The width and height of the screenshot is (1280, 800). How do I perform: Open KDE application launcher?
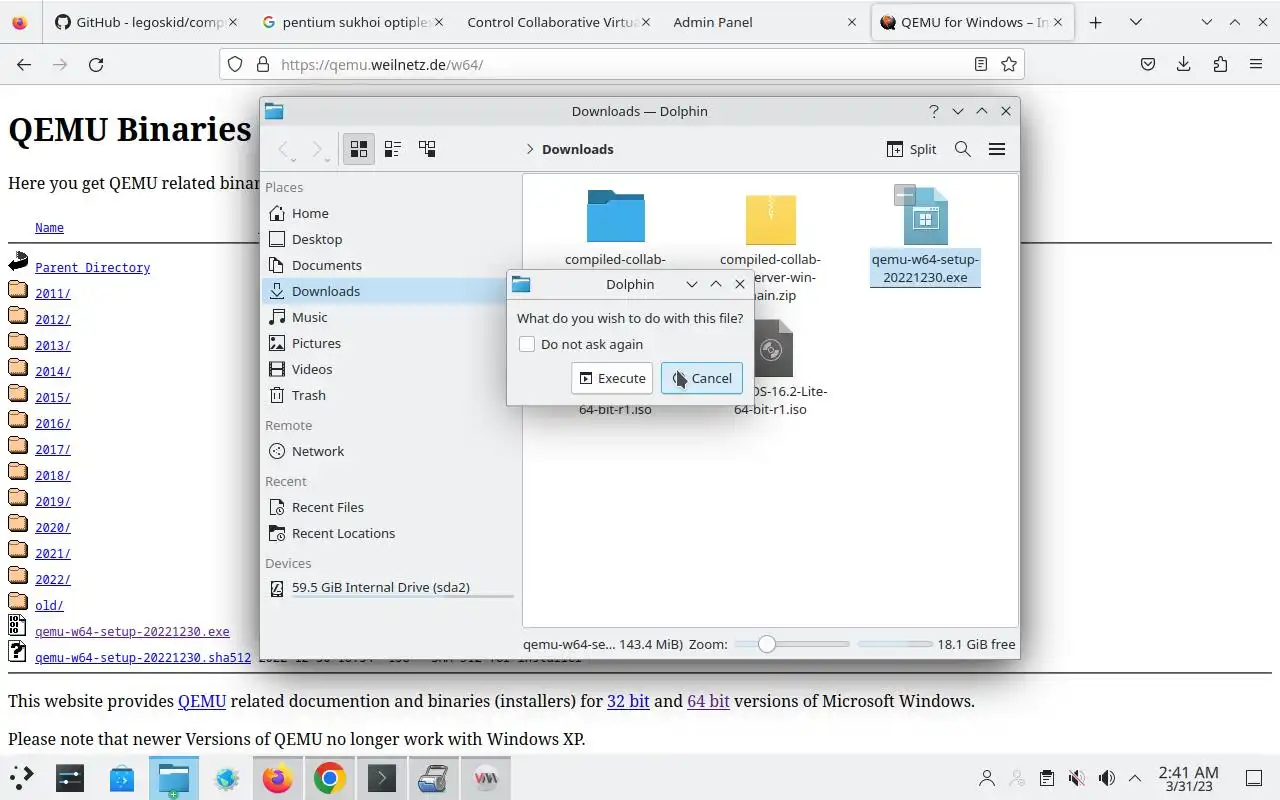click(x=22, y=778)
